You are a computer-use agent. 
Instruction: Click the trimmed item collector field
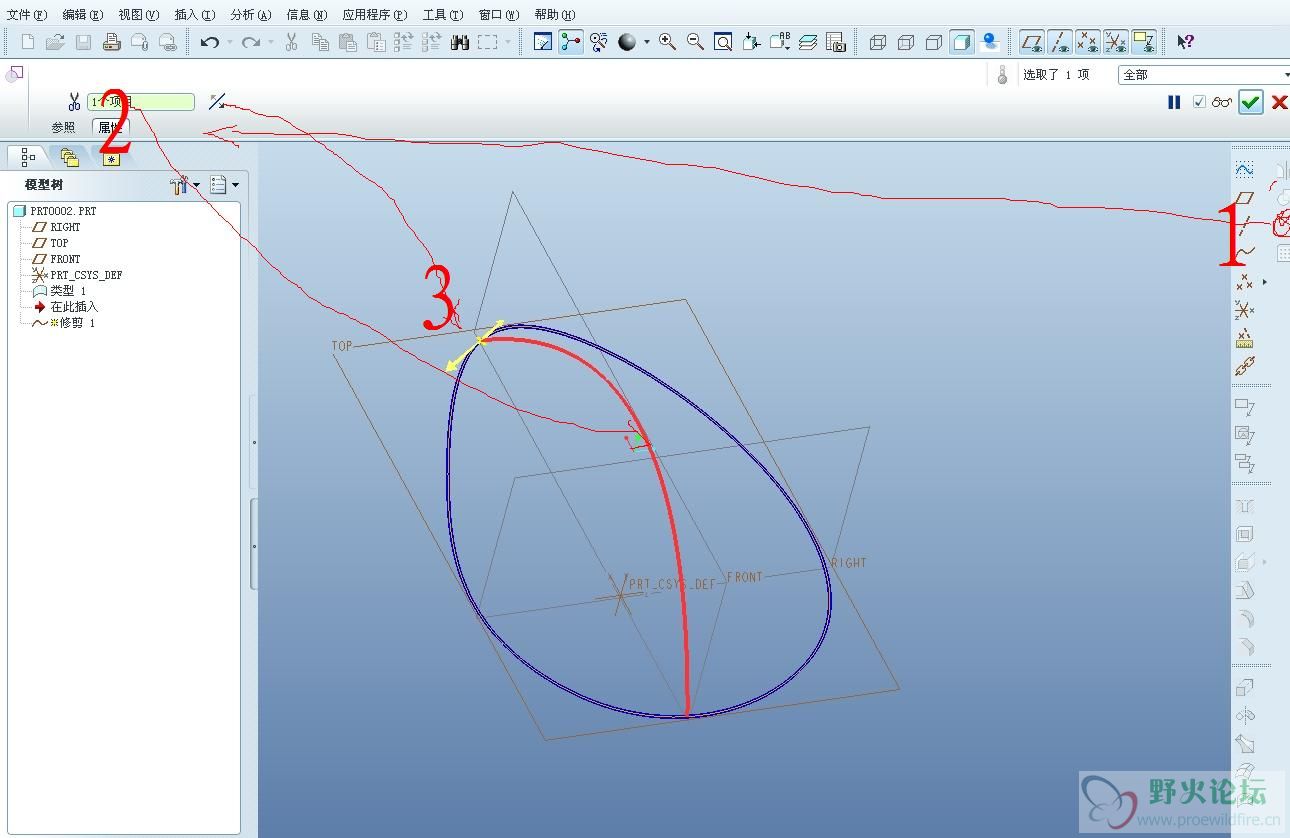click(141, 102)
